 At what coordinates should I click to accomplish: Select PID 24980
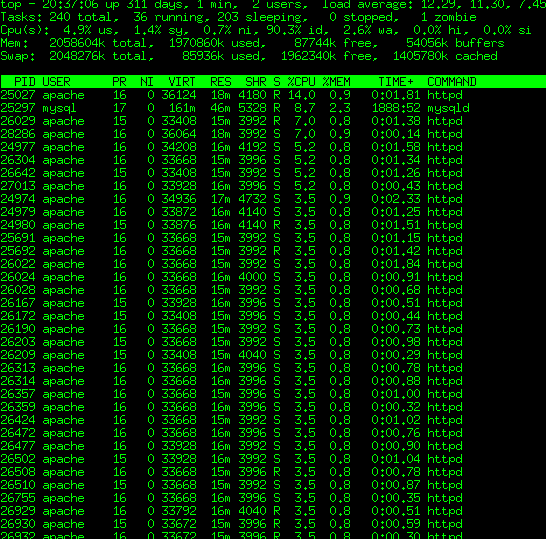[x=18, y=225]
